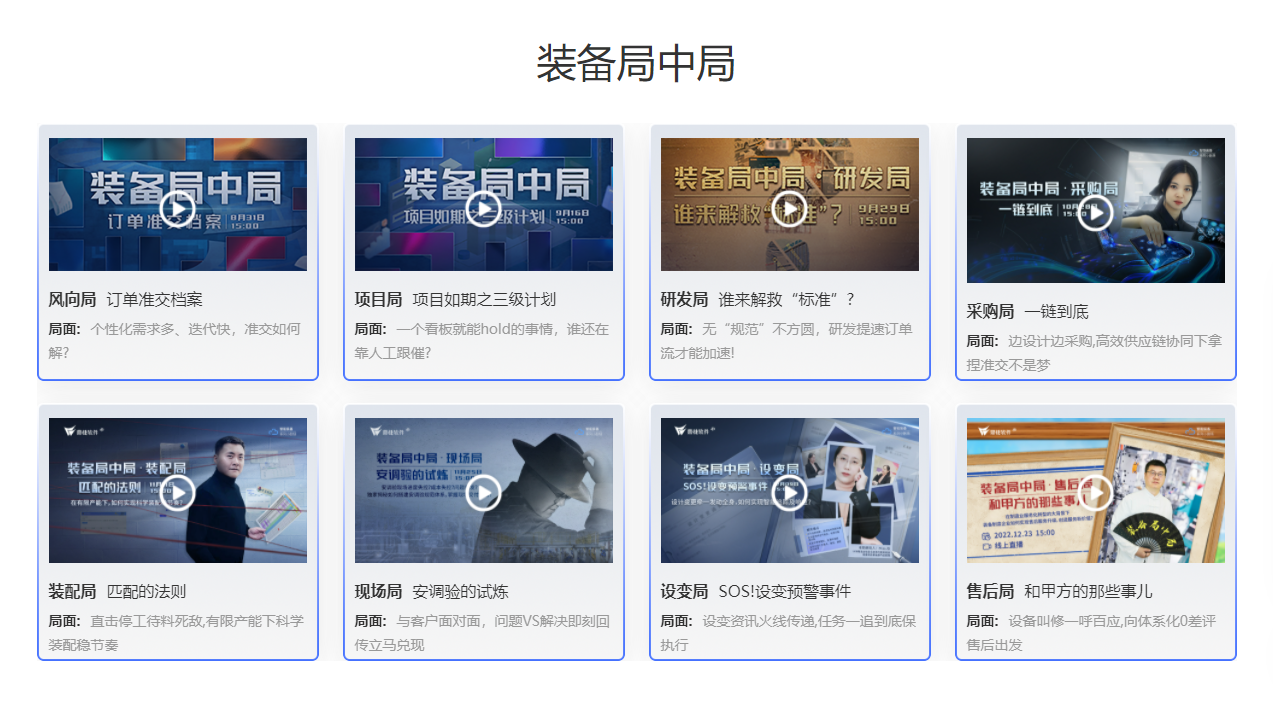
Task: Select the 研发局 谁来解救"标准" title
Action: 757,299
